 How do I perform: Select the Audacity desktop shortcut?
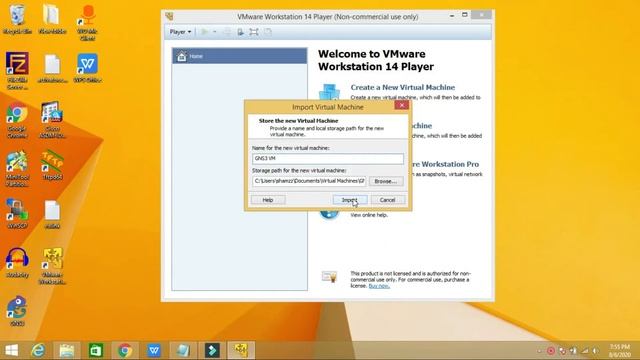(17, 262)
